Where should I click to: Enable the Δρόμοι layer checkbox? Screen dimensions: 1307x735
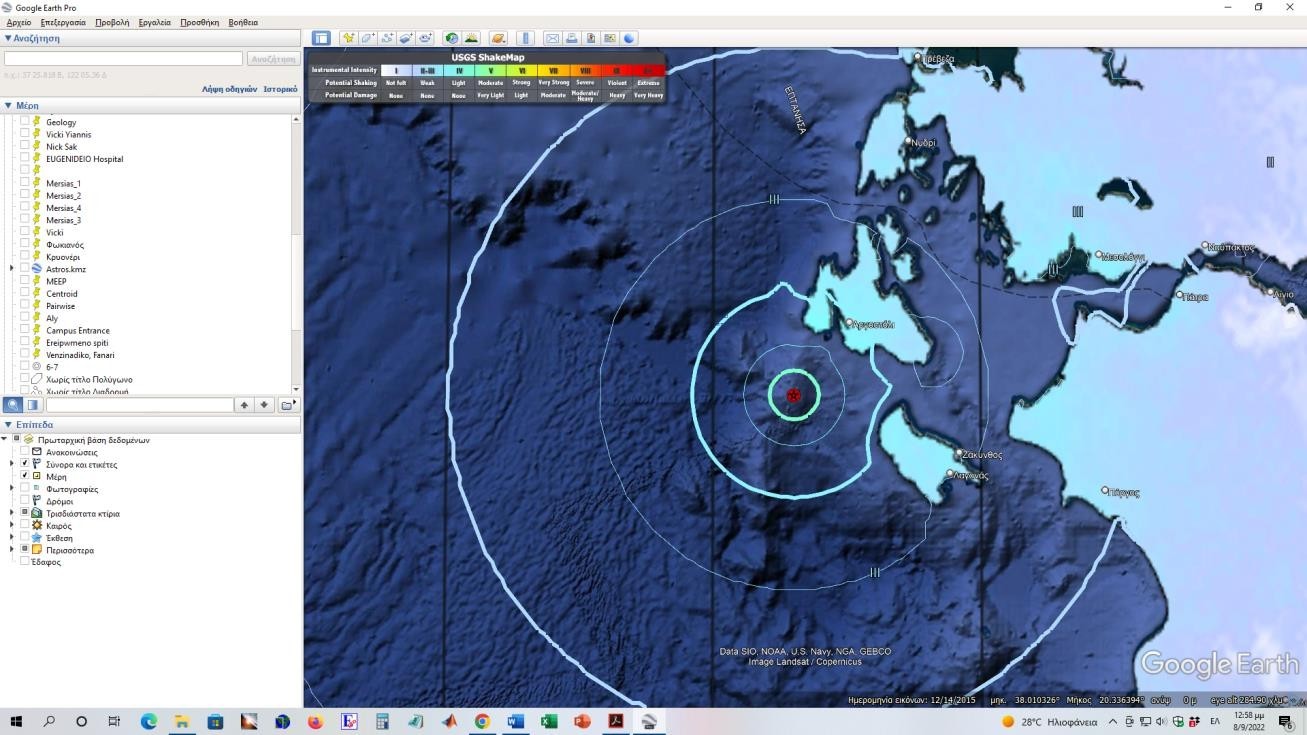click(x=25, y=501)
